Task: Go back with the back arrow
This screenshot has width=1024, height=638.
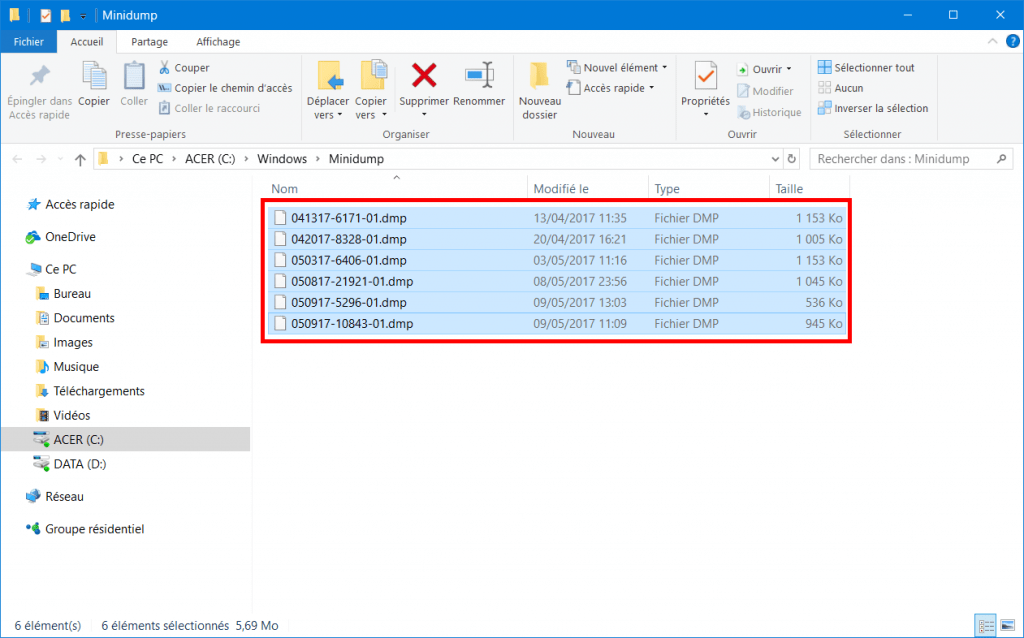Action: click(x=18, y=159)
